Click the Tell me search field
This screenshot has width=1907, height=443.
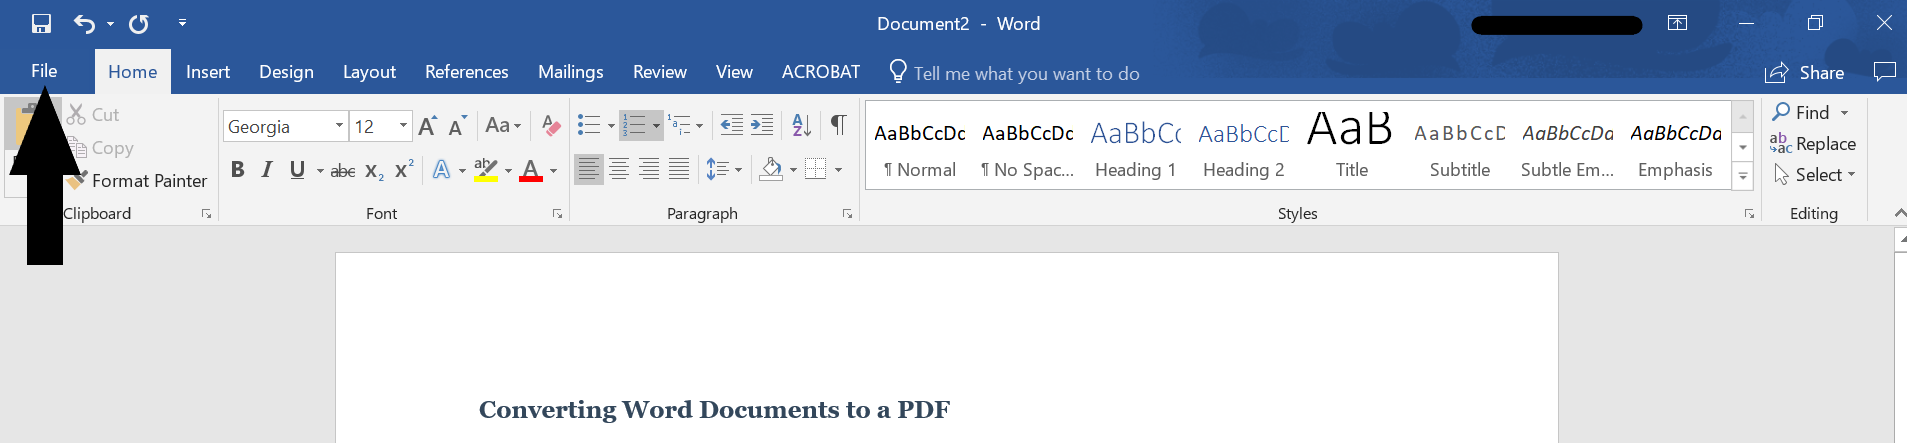pyautogui.click(x=1026, y=74)
